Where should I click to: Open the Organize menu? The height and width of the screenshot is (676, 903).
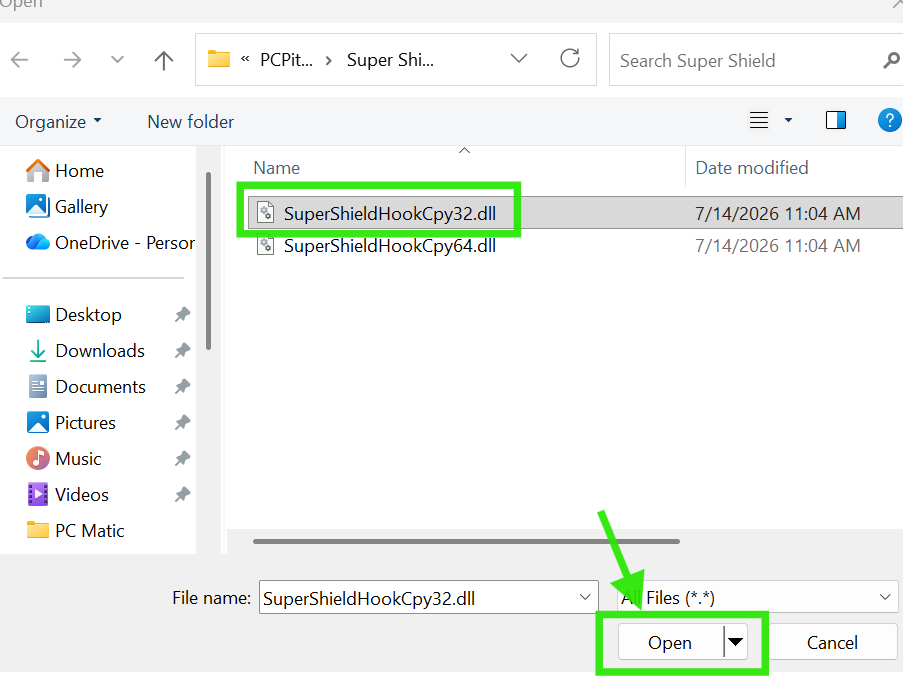(58, 121)
